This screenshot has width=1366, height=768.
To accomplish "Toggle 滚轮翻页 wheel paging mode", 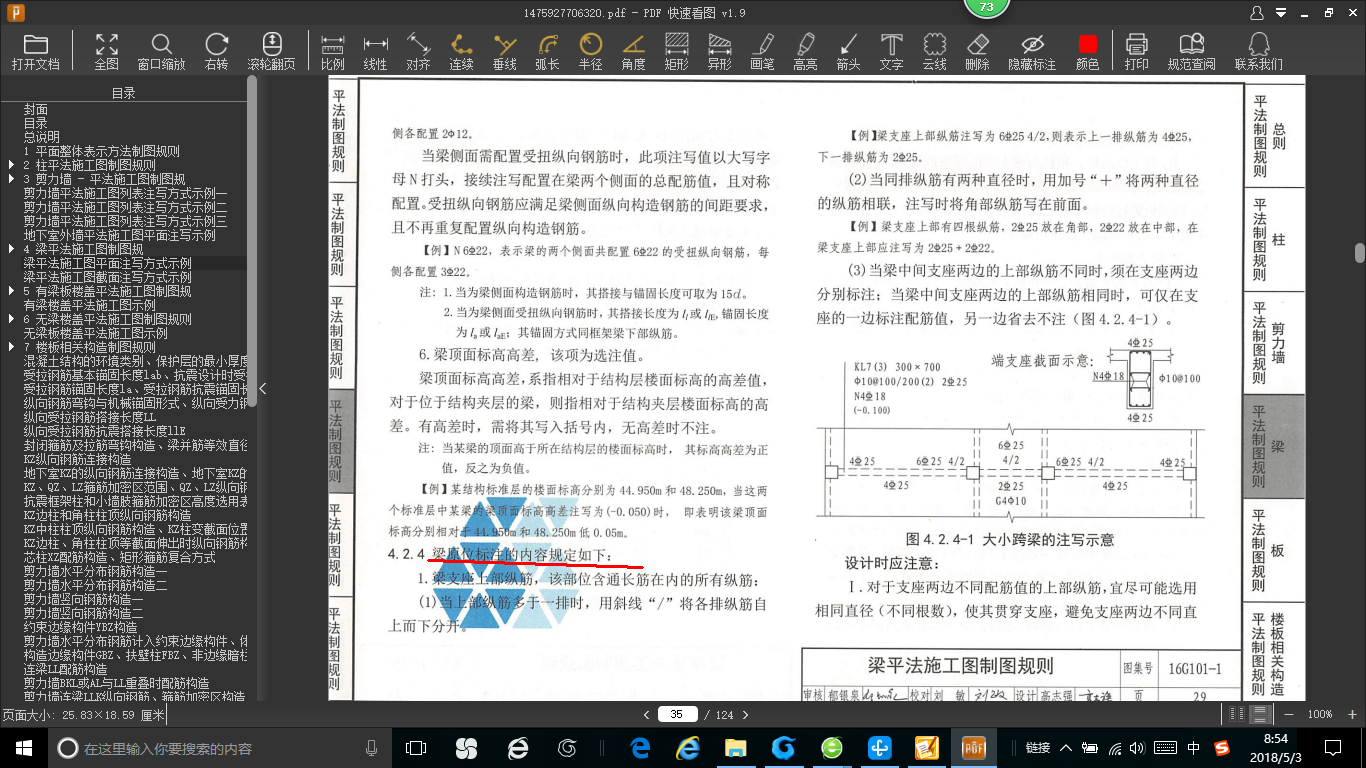I will pyautogui.click(x=272, y=51).
